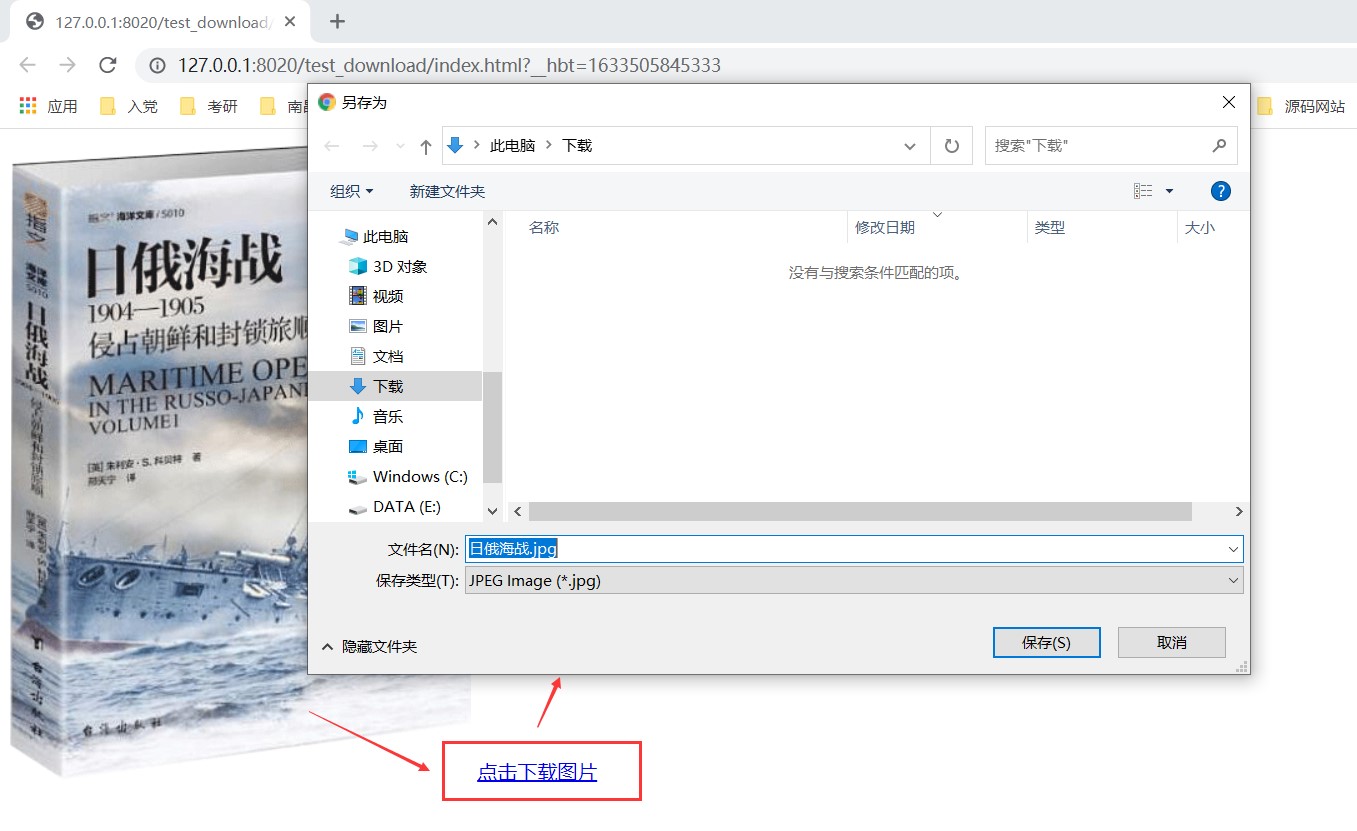Open the 入党 bookmark folder
1357x831 pixels.
[x=129, y=106]
